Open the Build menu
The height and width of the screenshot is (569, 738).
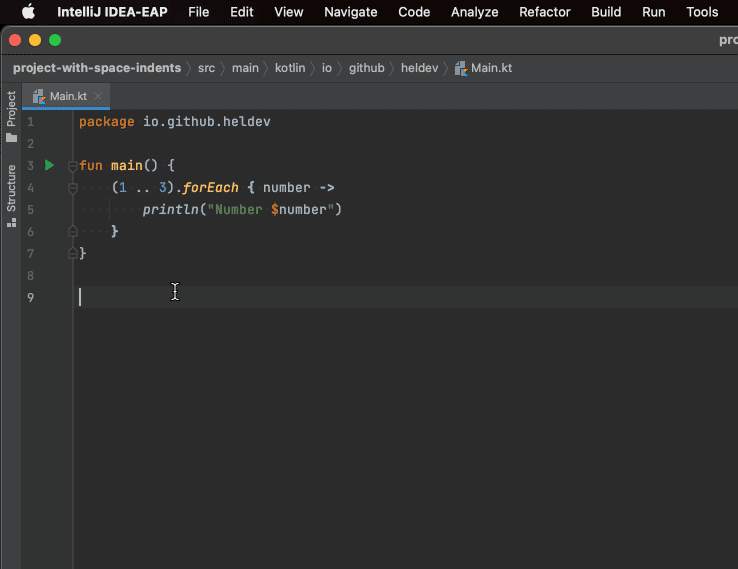[606, 12]
